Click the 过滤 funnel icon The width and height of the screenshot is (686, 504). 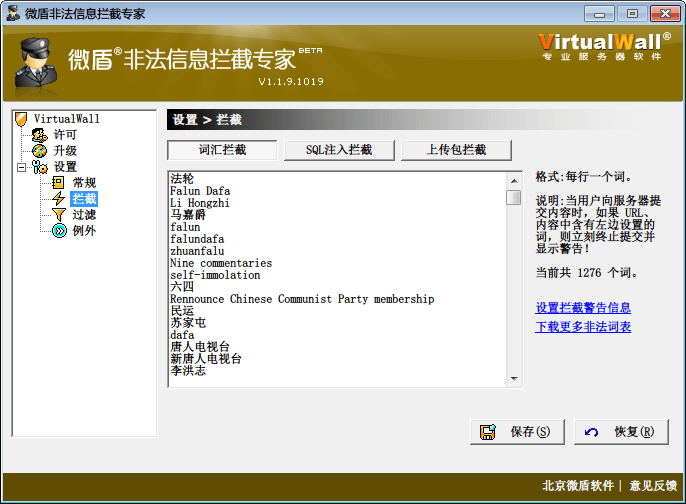pos(59,215)
